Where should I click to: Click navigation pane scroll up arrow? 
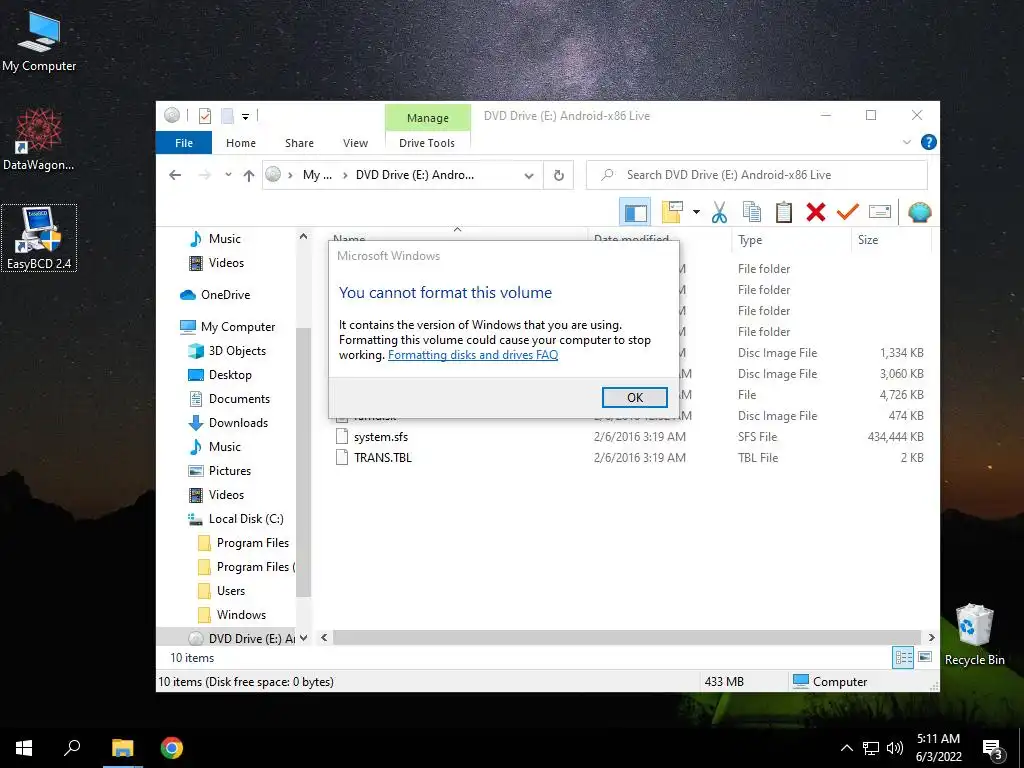pyautogui.click(x=303, y=236)
